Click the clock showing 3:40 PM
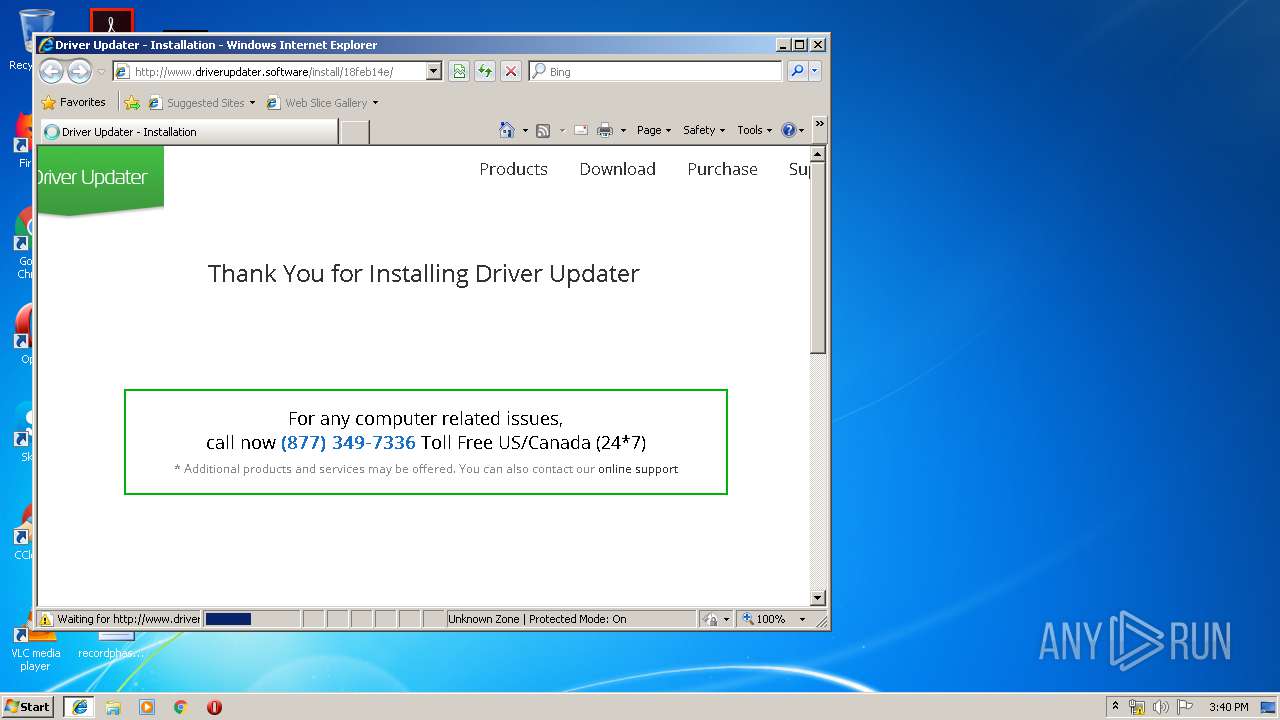1280x720 pixels. coord(1228,707)
